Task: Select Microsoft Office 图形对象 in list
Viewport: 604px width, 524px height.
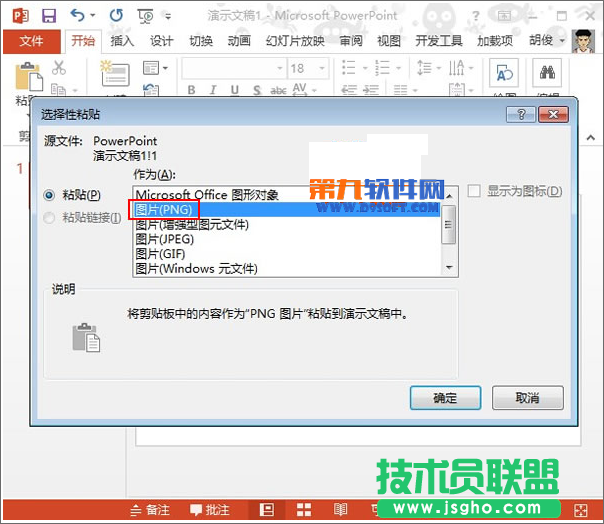Action: pos(287,195)
